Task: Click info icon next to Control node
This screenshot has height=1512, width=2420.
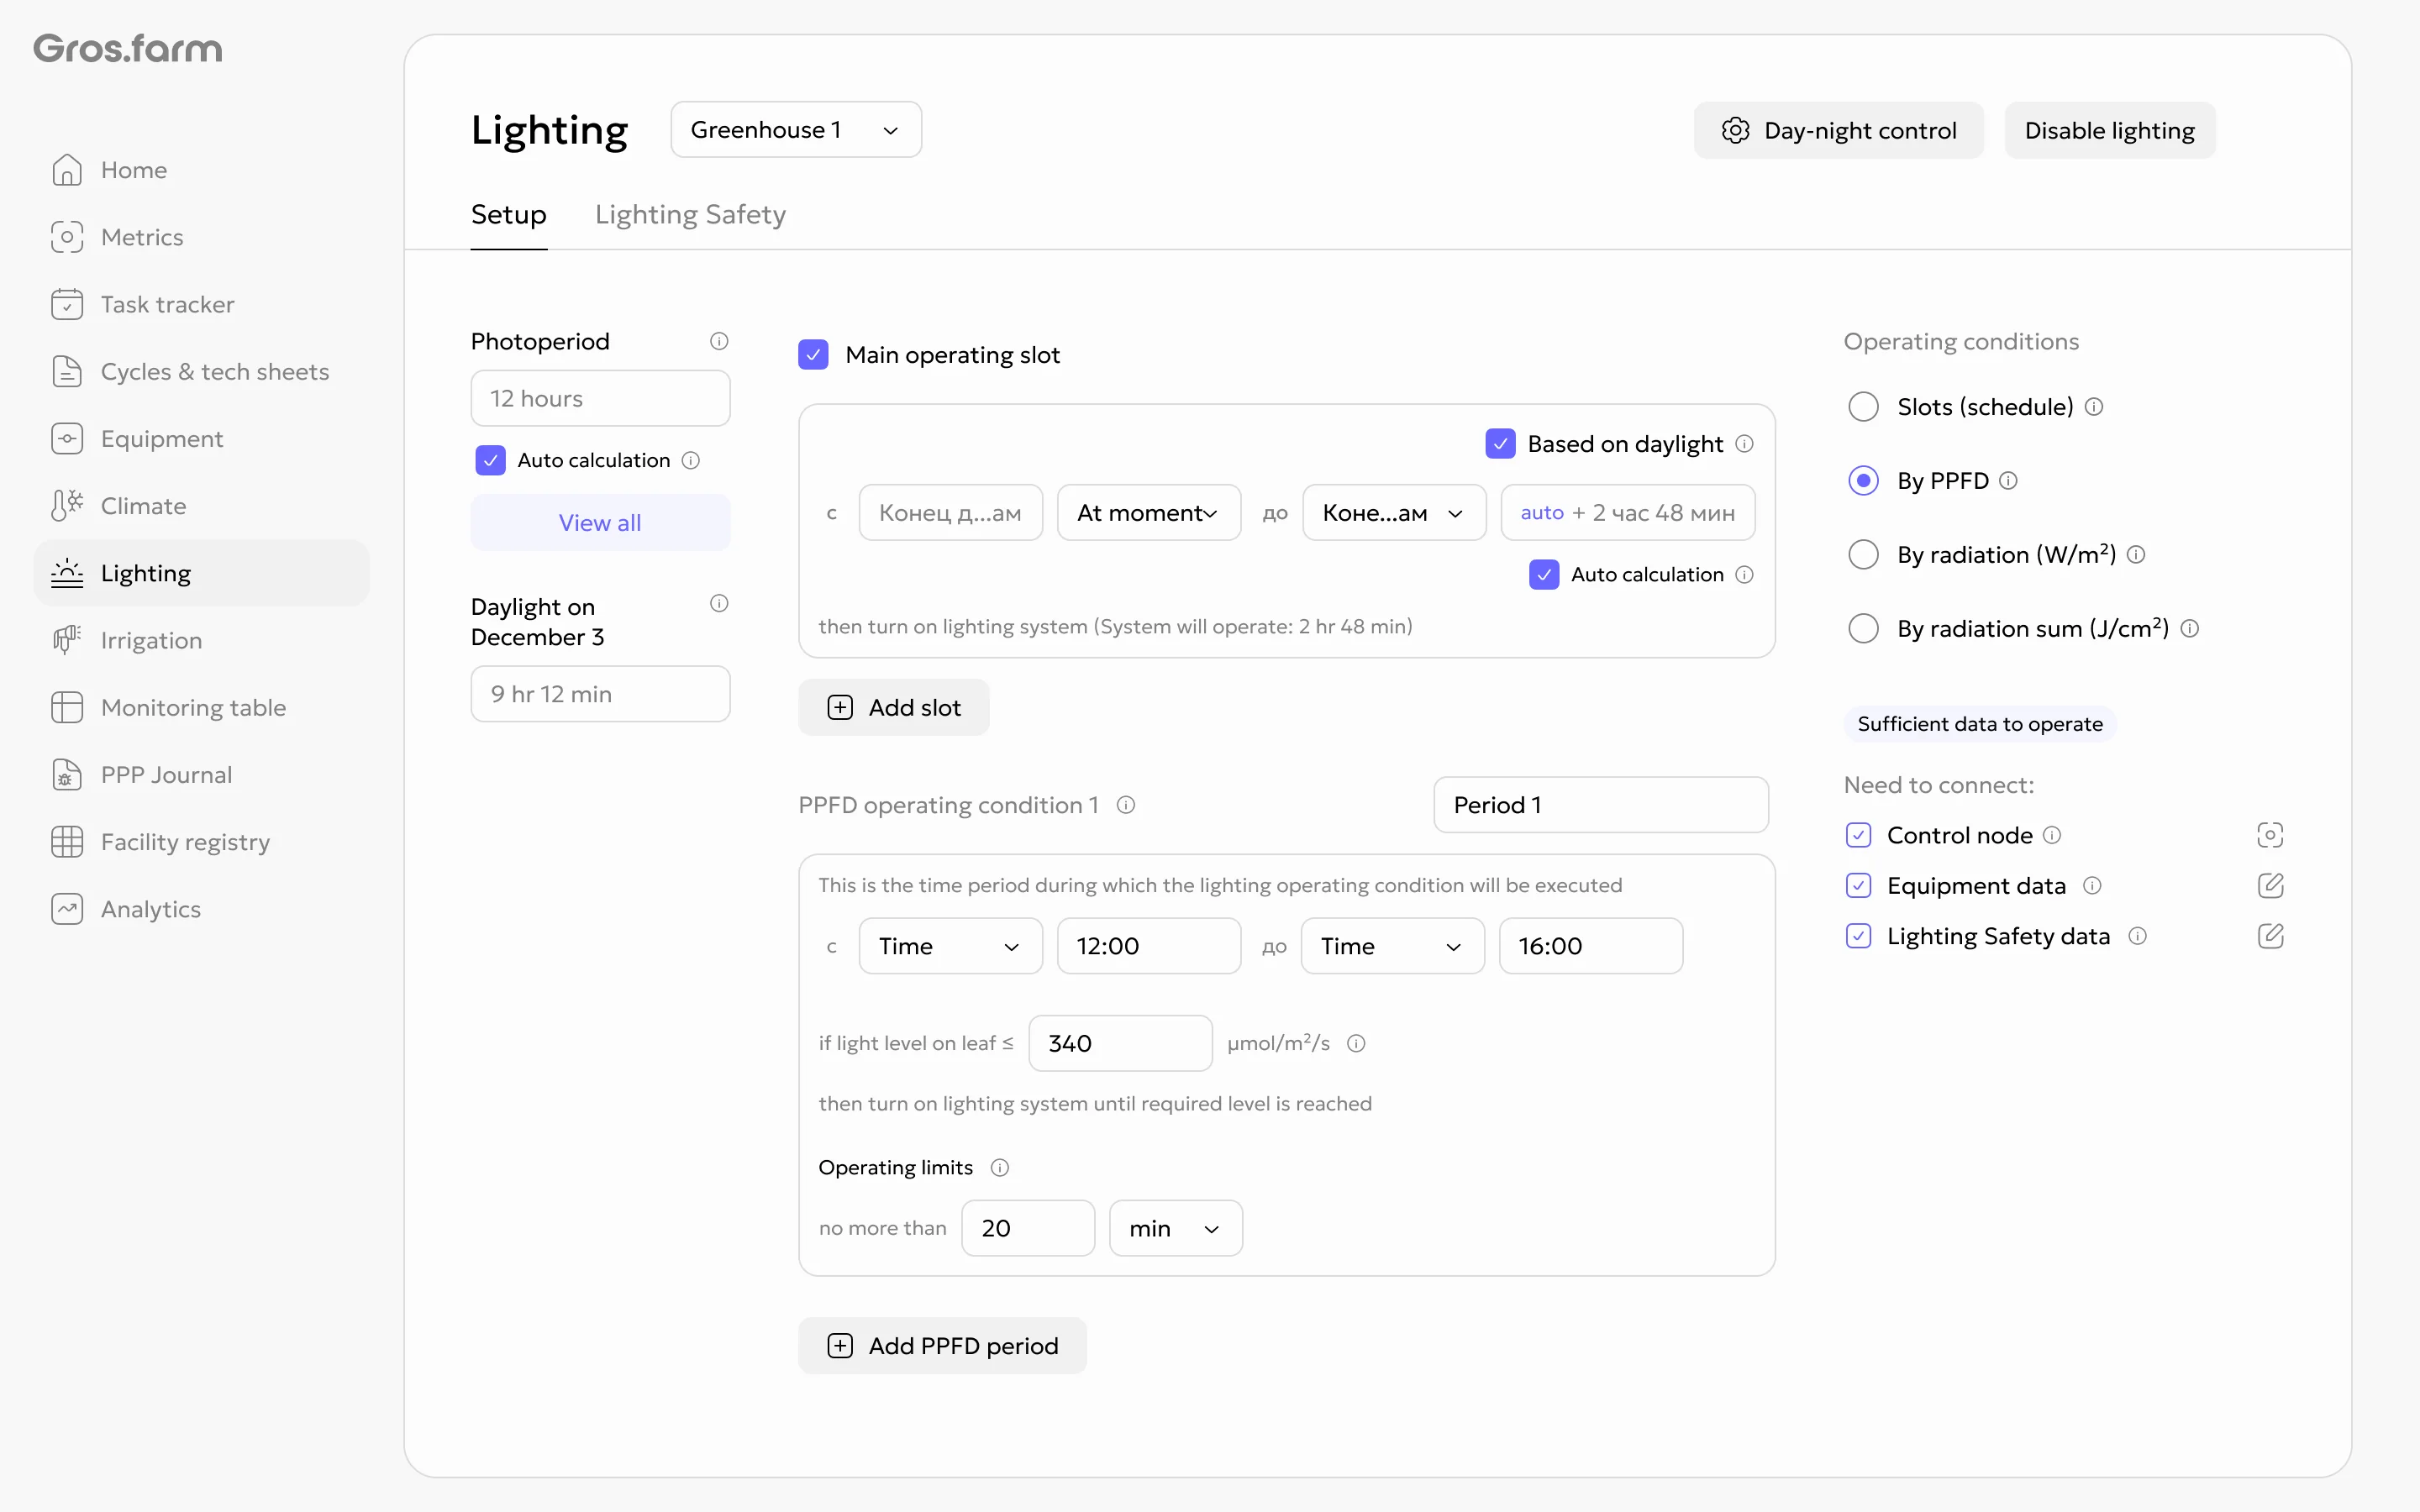Action: pyautogui.click(x=2052, y=835)
